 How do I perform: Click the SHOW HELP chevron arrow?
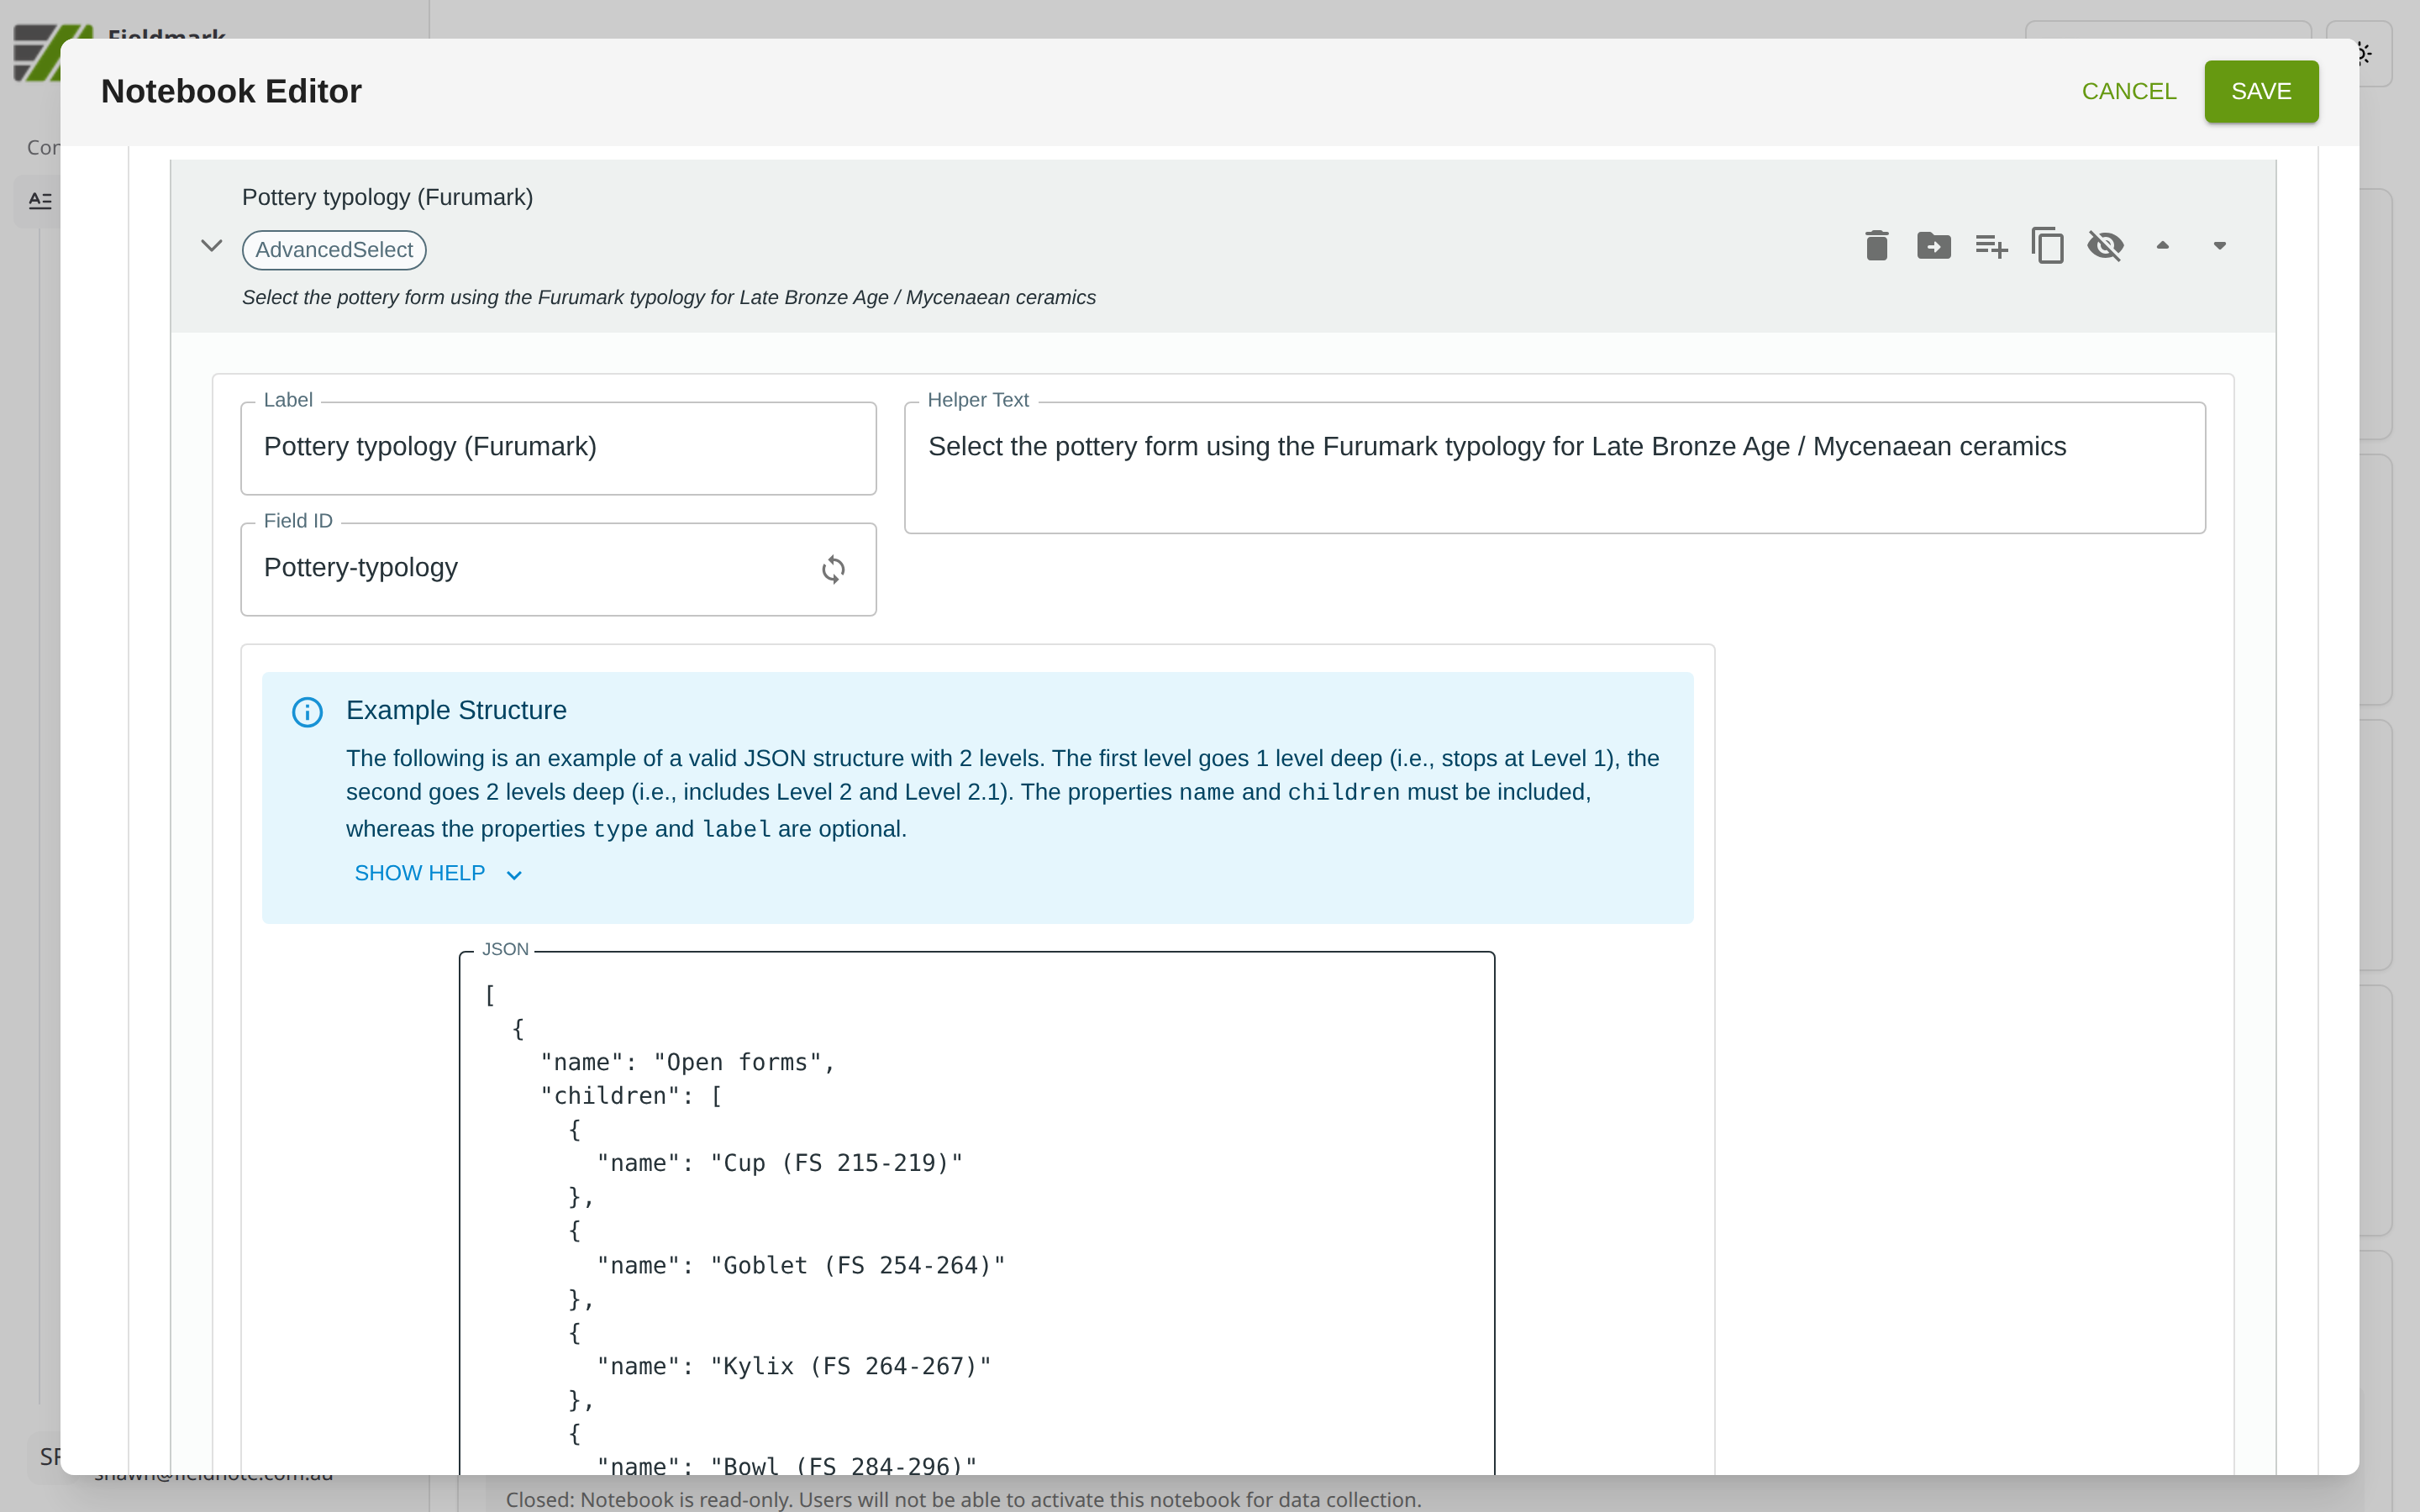(514, 875)
